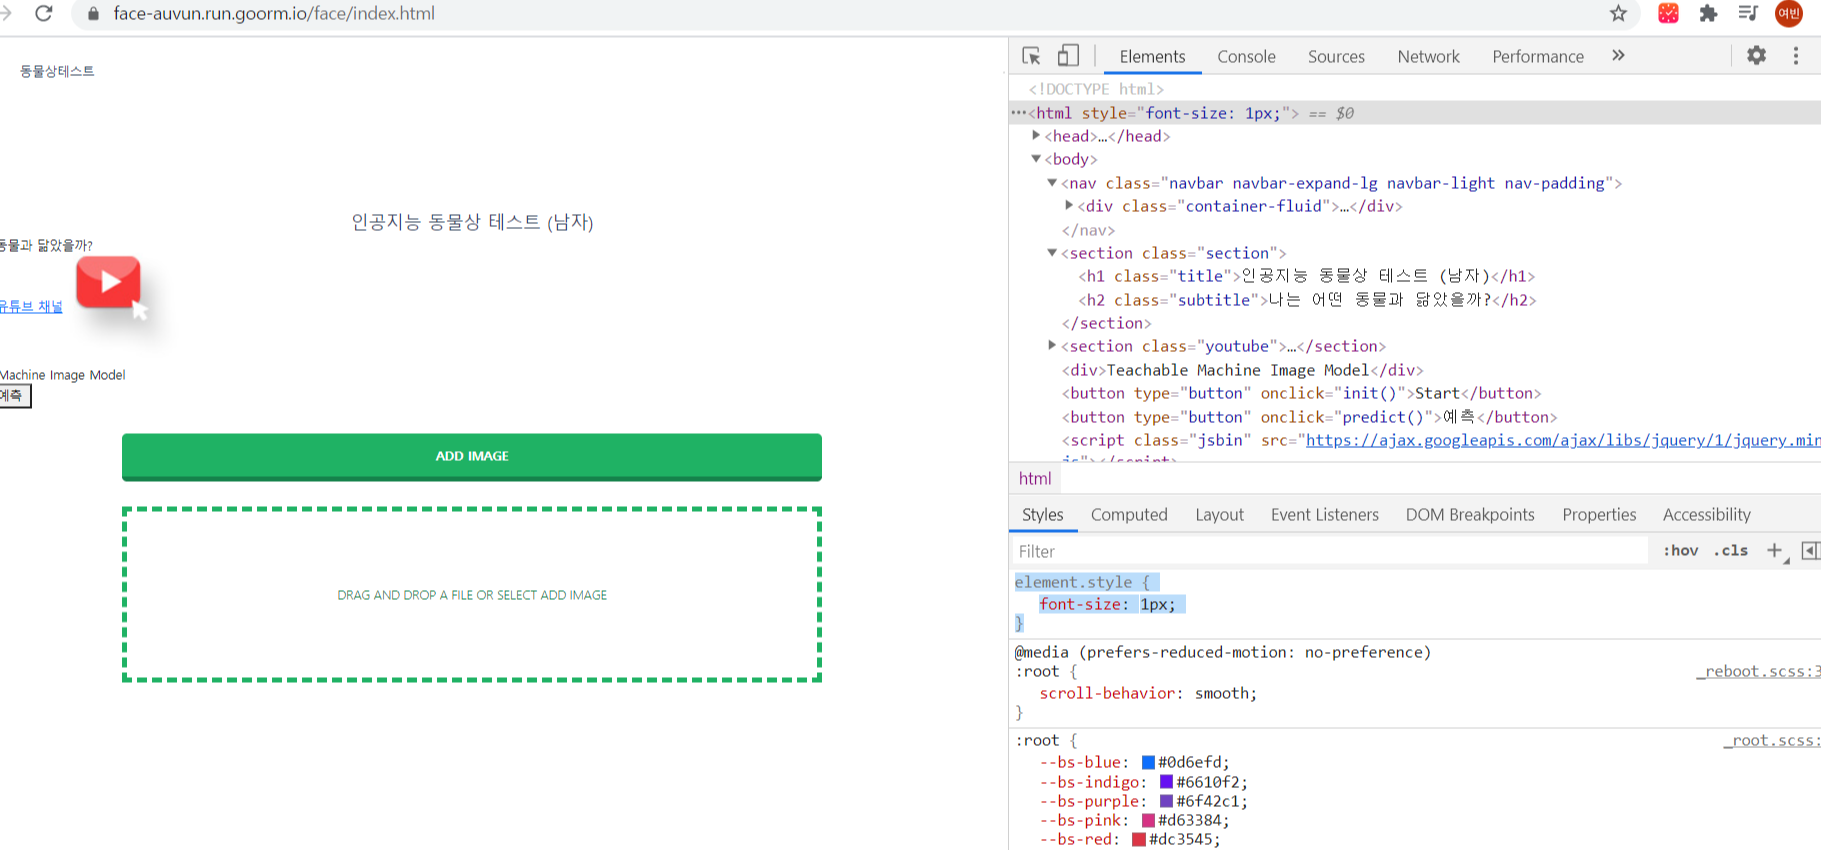Open the --bs-indigo color swatch

coord(1166,782)
